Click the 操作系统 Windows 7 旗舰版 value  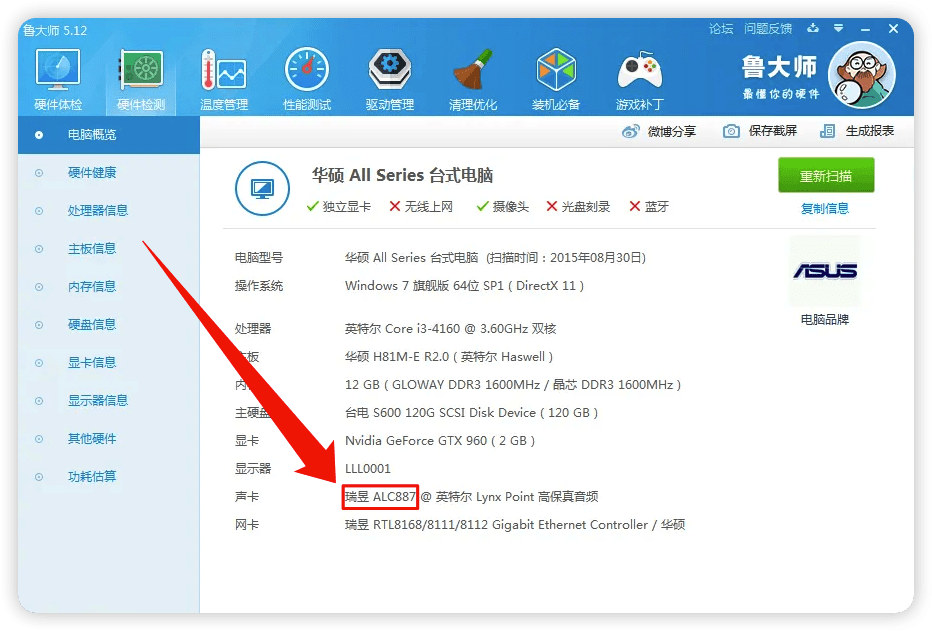pos(464,286)
